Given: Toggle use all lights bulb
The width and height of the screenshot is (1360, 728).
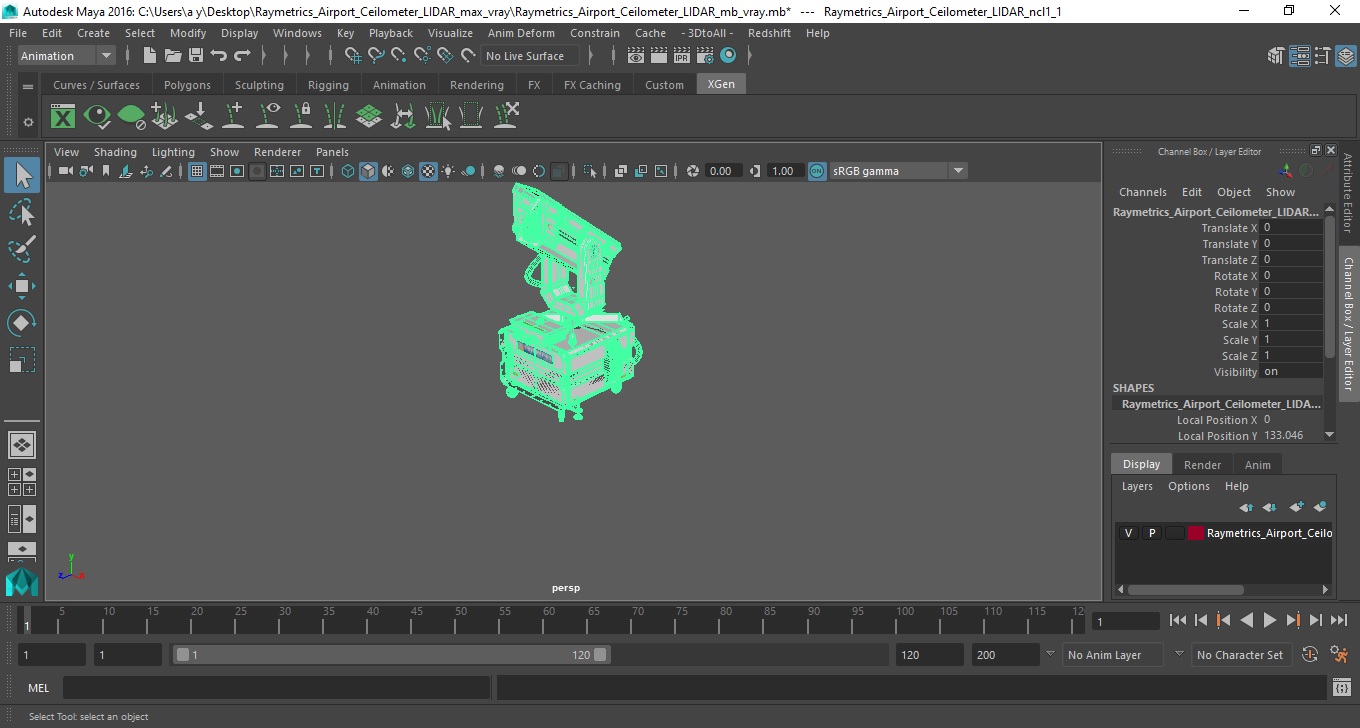Looking at the screenshot, I should click(x=448, y=171).
